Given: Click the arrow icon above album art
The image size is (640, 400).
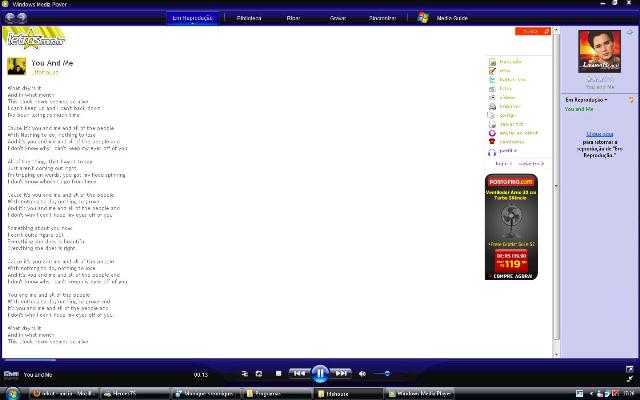Looking at the screenshot, I should coord(630,32).
